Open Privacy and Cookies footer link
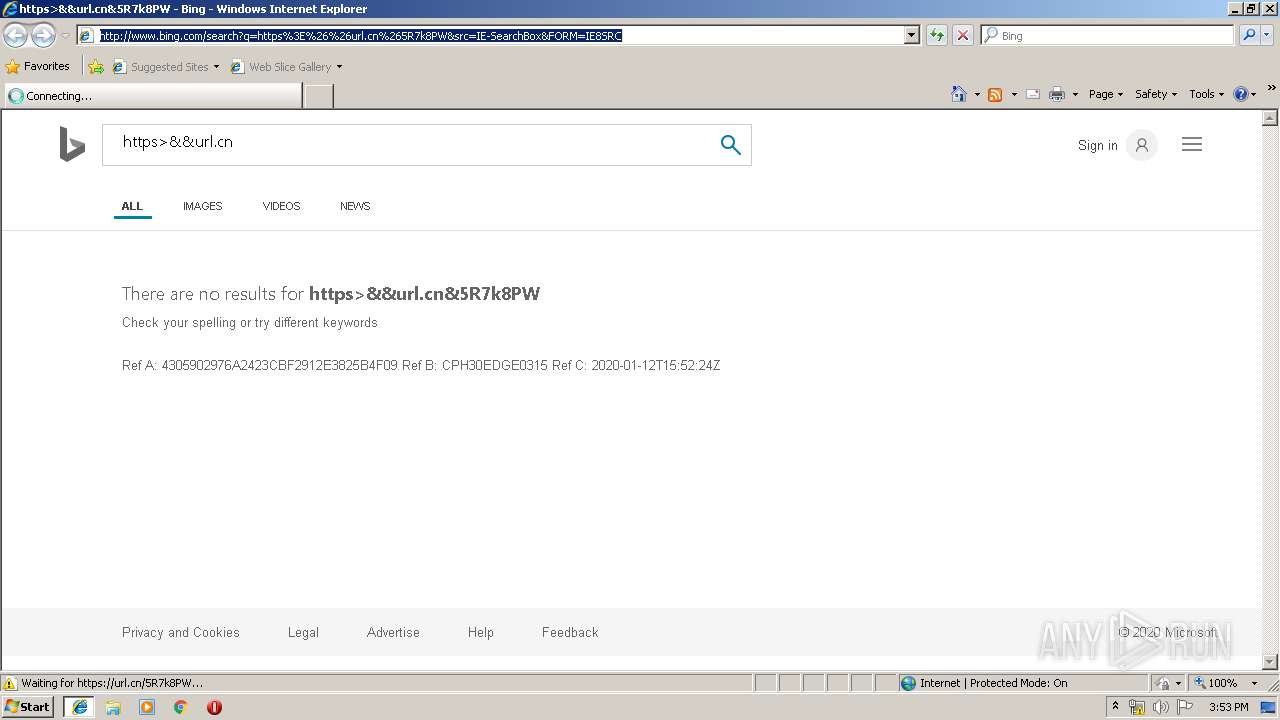1280x720 pixels. click(x=181, y=632)
